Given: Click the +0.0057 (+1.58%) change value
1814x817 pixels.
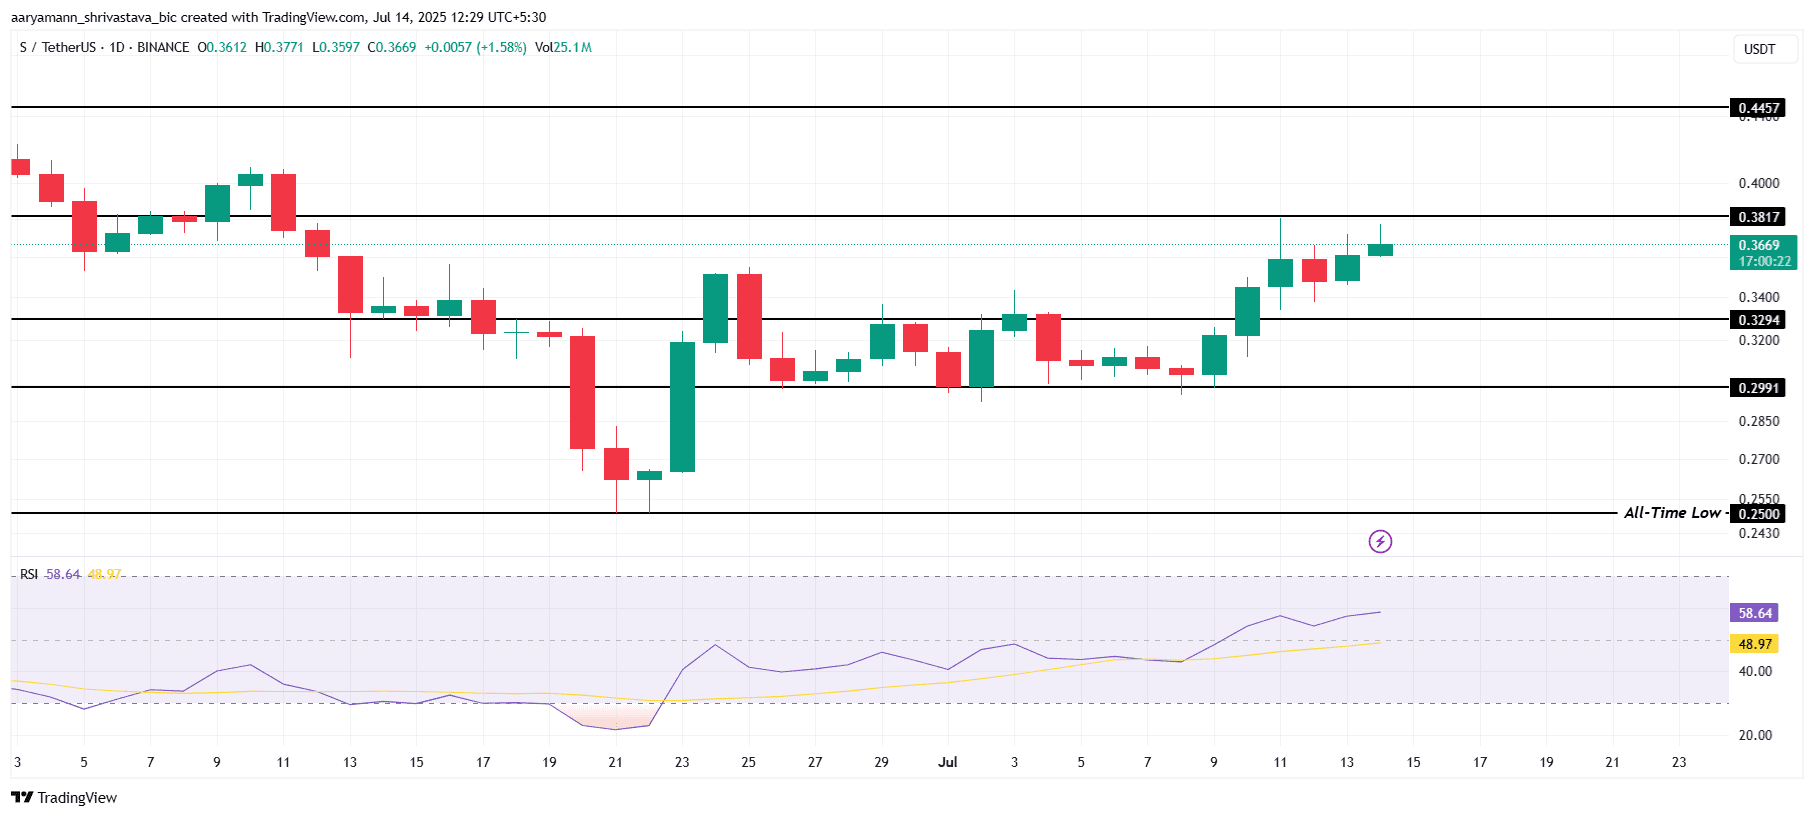Looking at the screenshot, I should click(475, 47).
